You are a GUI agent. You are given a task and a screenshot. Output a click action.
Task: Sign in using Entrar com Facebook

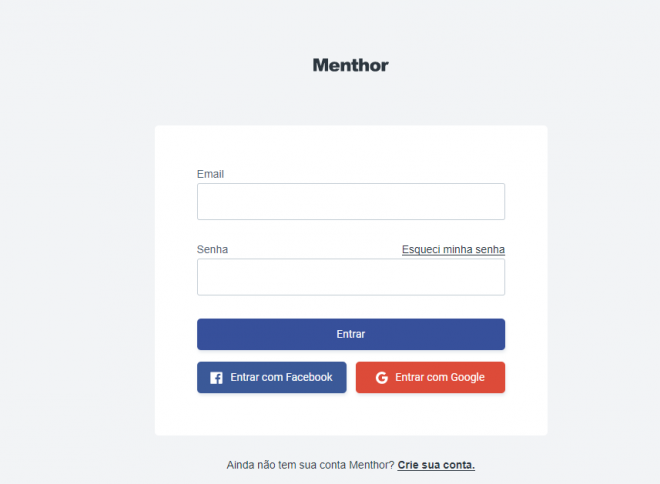pyautogui.click(x=272, y=378)
